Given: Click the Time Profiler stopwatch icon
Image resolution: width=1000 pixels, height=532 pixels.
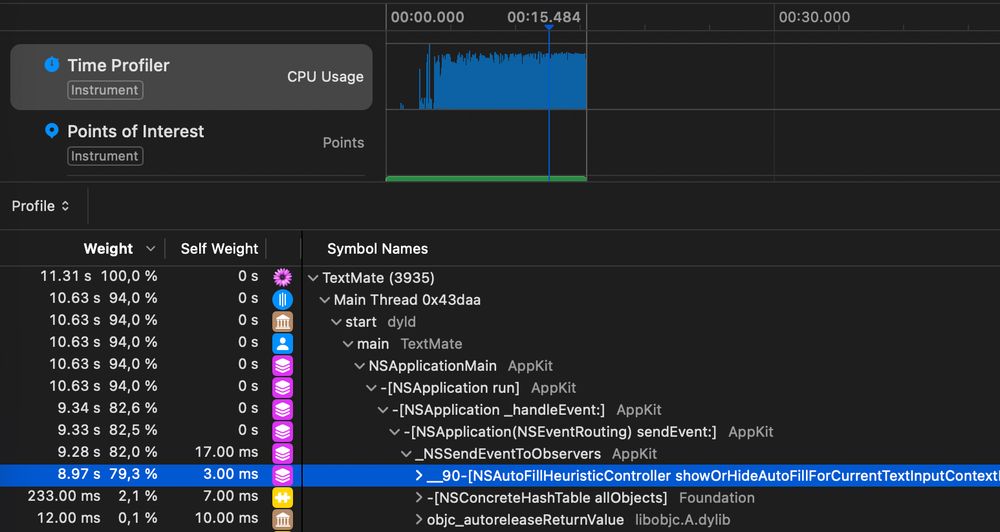Looking at the screenshot, I should point(52,64).
